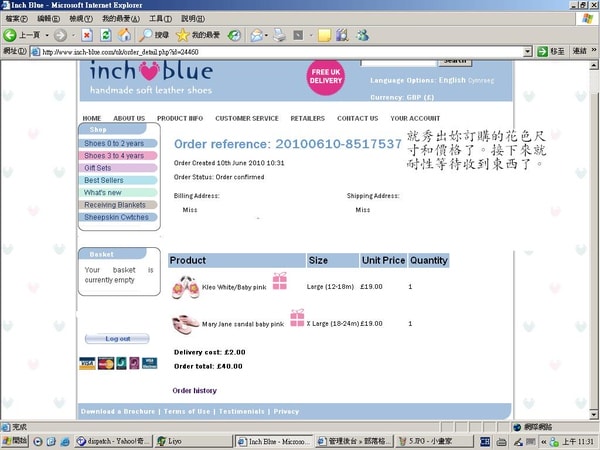Open the Order history link
This screenshot has width=600, height=450.
pyautogui.click(x=194, y=390)
